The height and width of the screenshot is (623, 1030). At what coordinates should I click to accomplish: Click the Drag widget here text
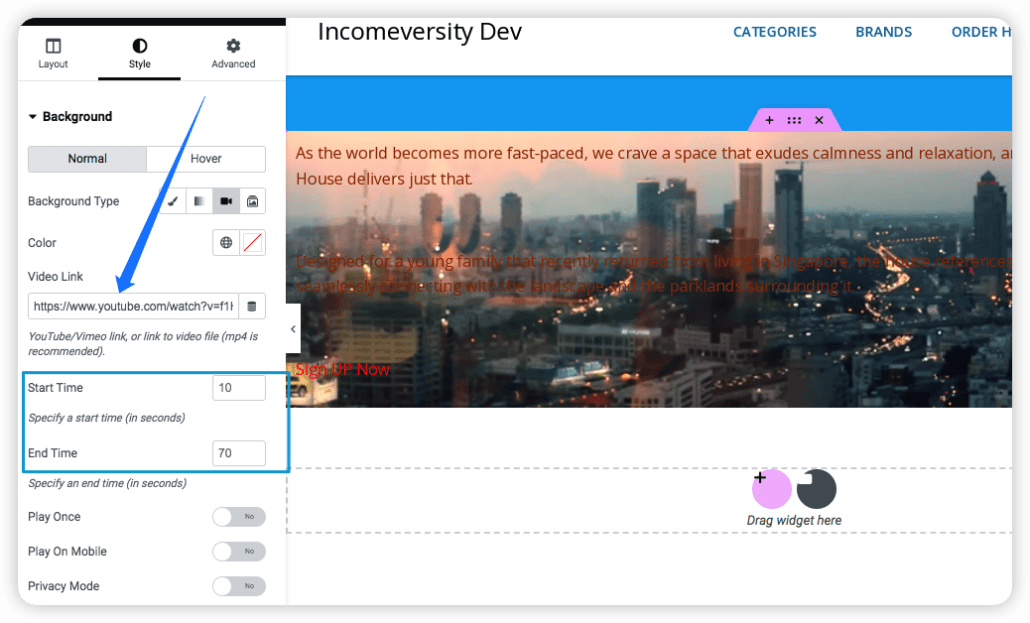click(x=794, y=520)
